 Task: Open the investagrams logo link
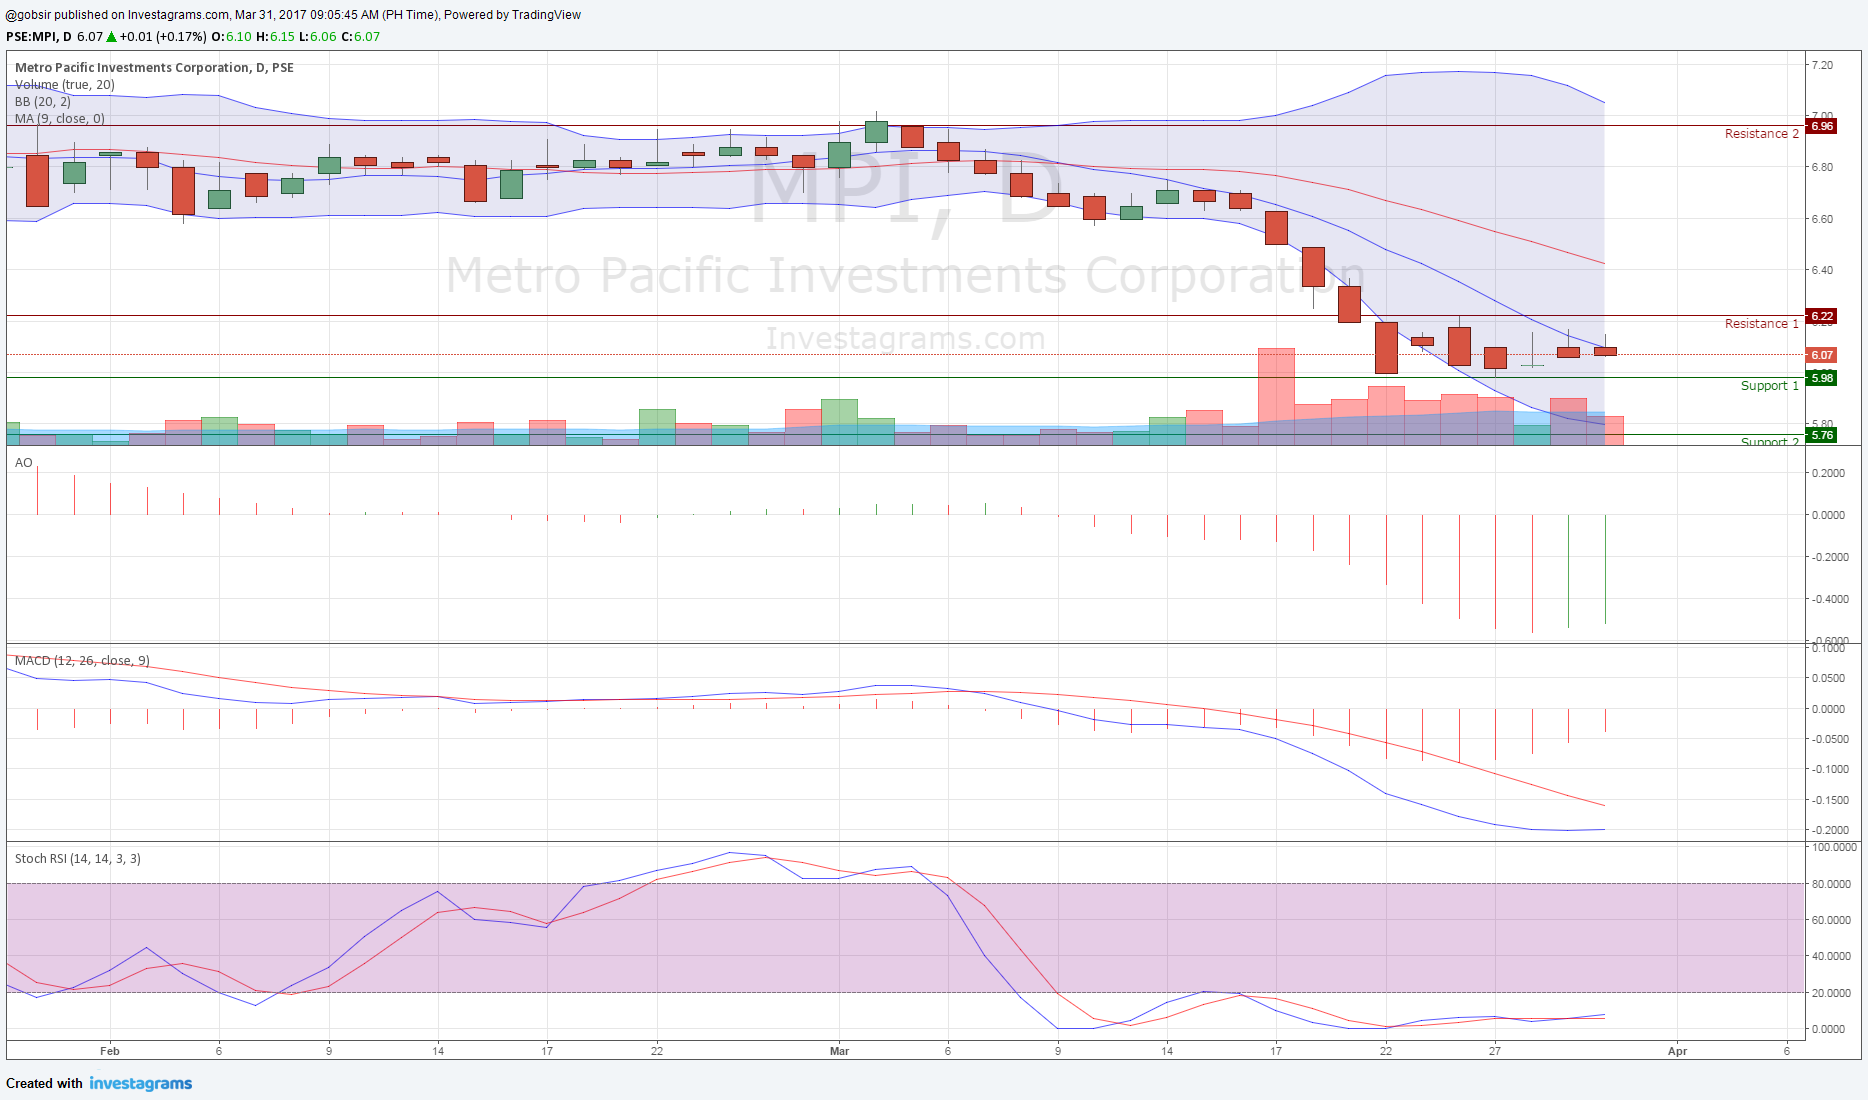[141, 1083]
